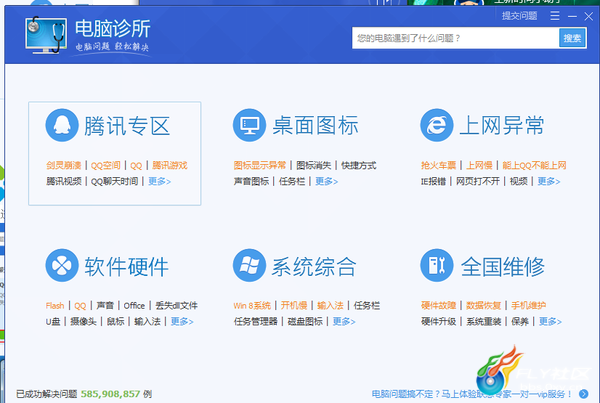Select the 鼠标 link
This screenshot has width=600, height=403.
116,321
